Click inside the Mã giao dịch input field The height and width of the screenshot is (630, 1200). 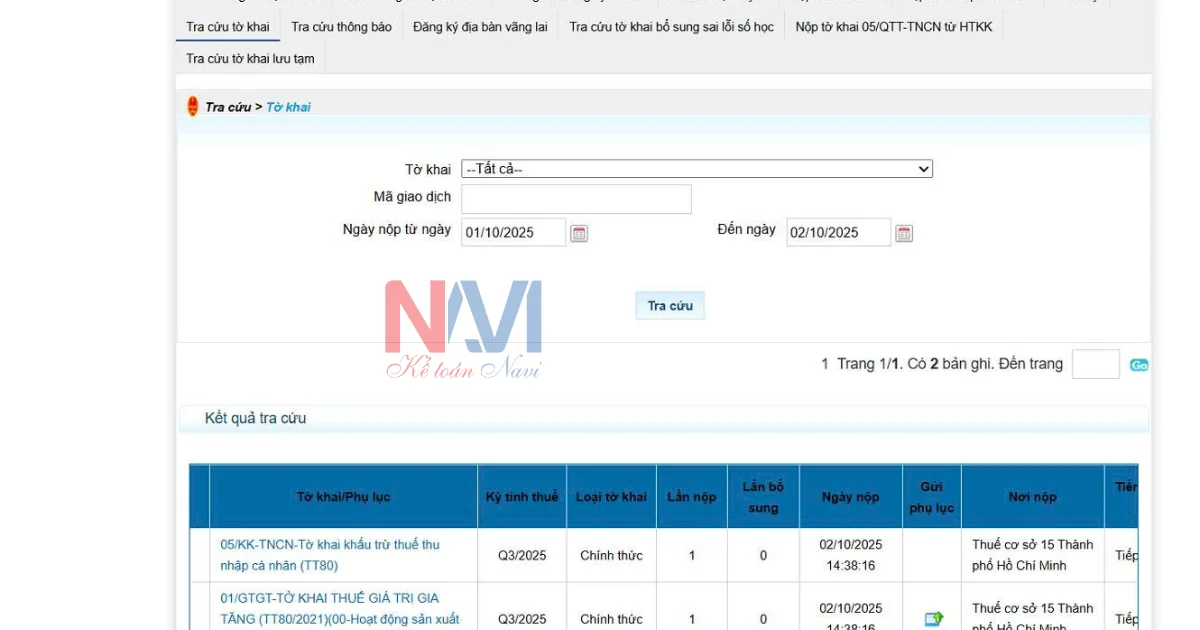pos(575,199)
